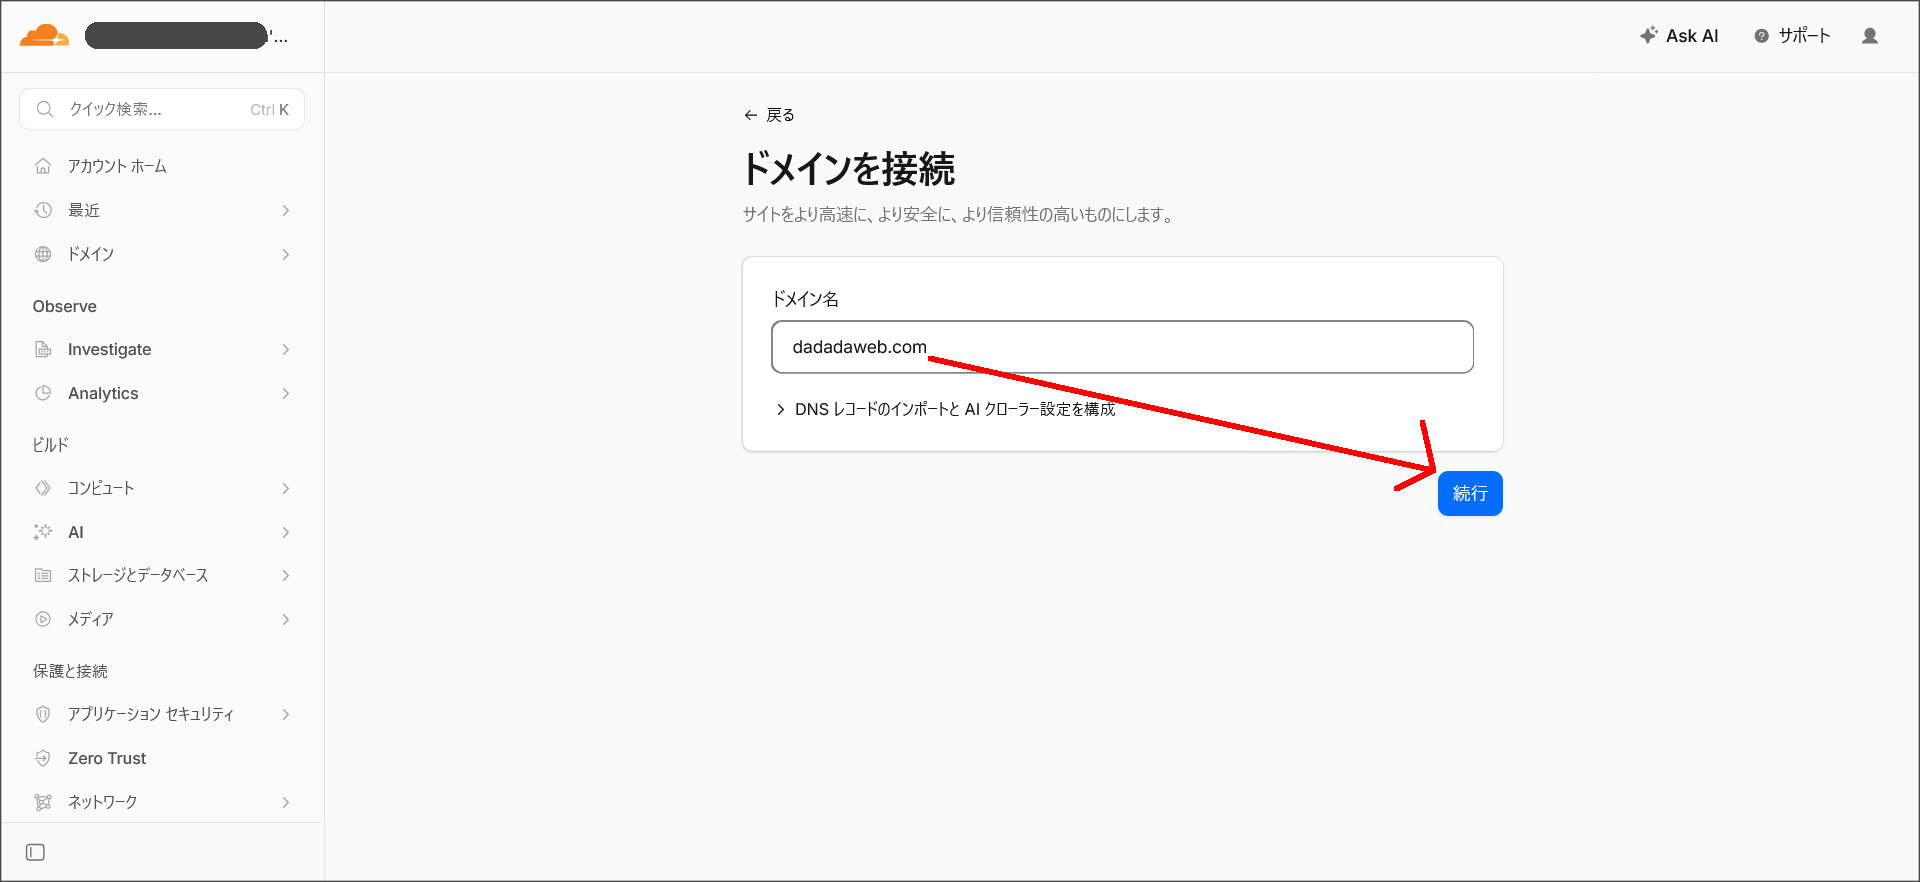
Task: Click the clock icon beside 最近
Action: tap(43, 210)
